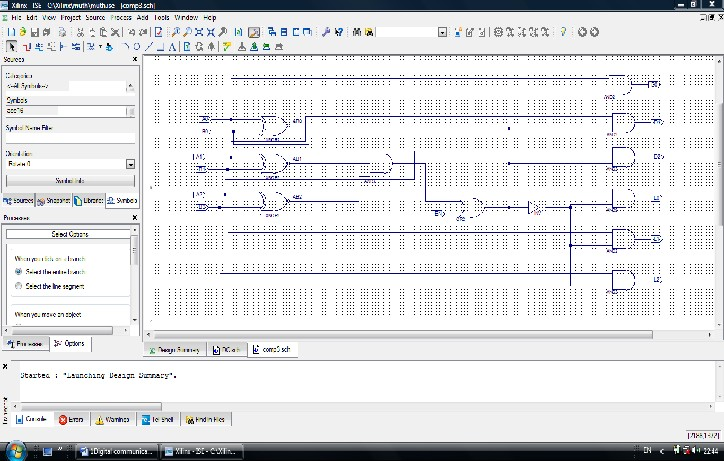
Task: Open the Window menu
Action: [x=186, y=18]
